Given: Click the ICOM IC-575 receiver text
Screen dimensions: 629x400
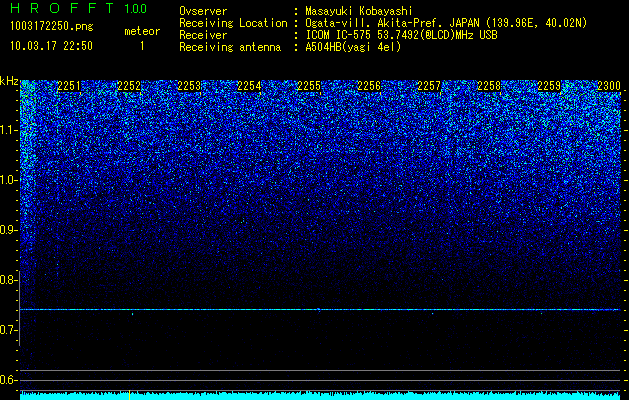Looking at the screenshot, I should pyautogui.click(x=401, y=35).
